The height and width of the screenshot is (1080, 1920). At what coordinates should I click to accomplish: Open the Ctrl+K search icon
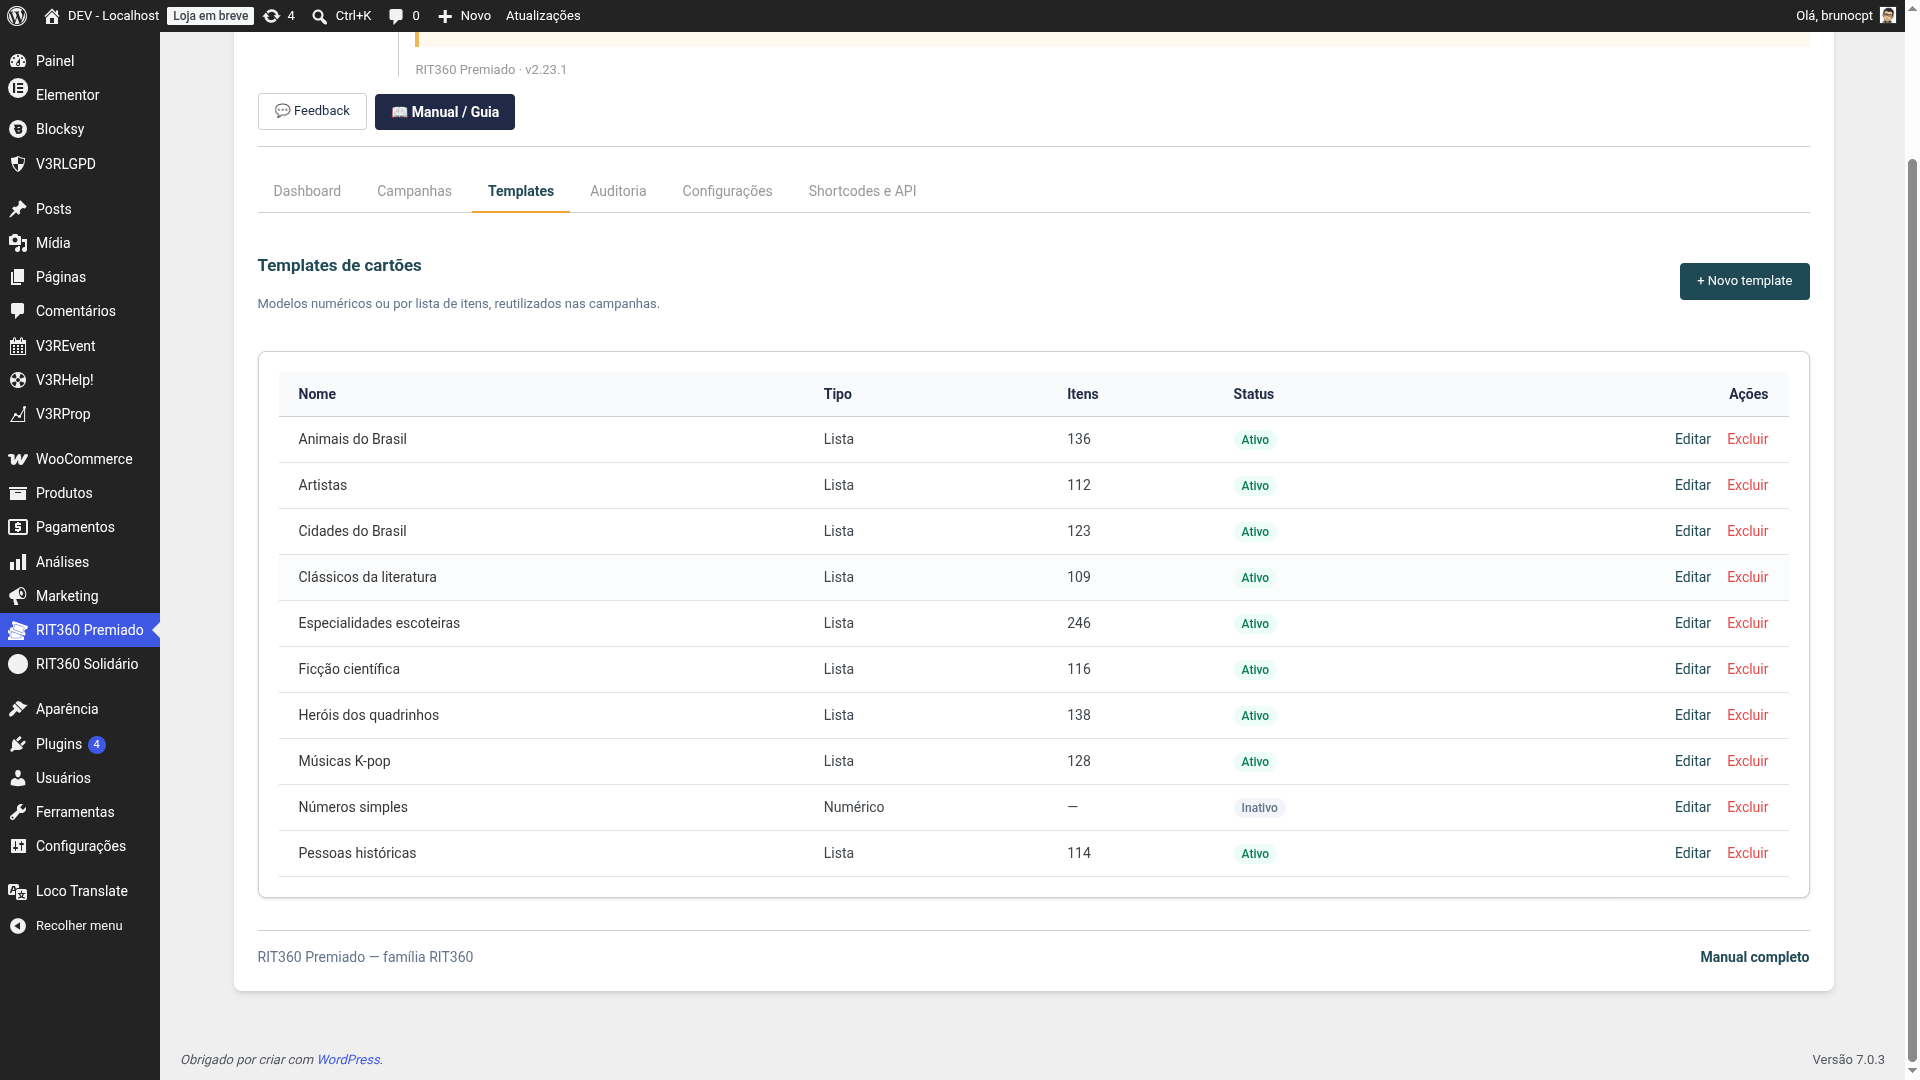click(x=319, y=16)
